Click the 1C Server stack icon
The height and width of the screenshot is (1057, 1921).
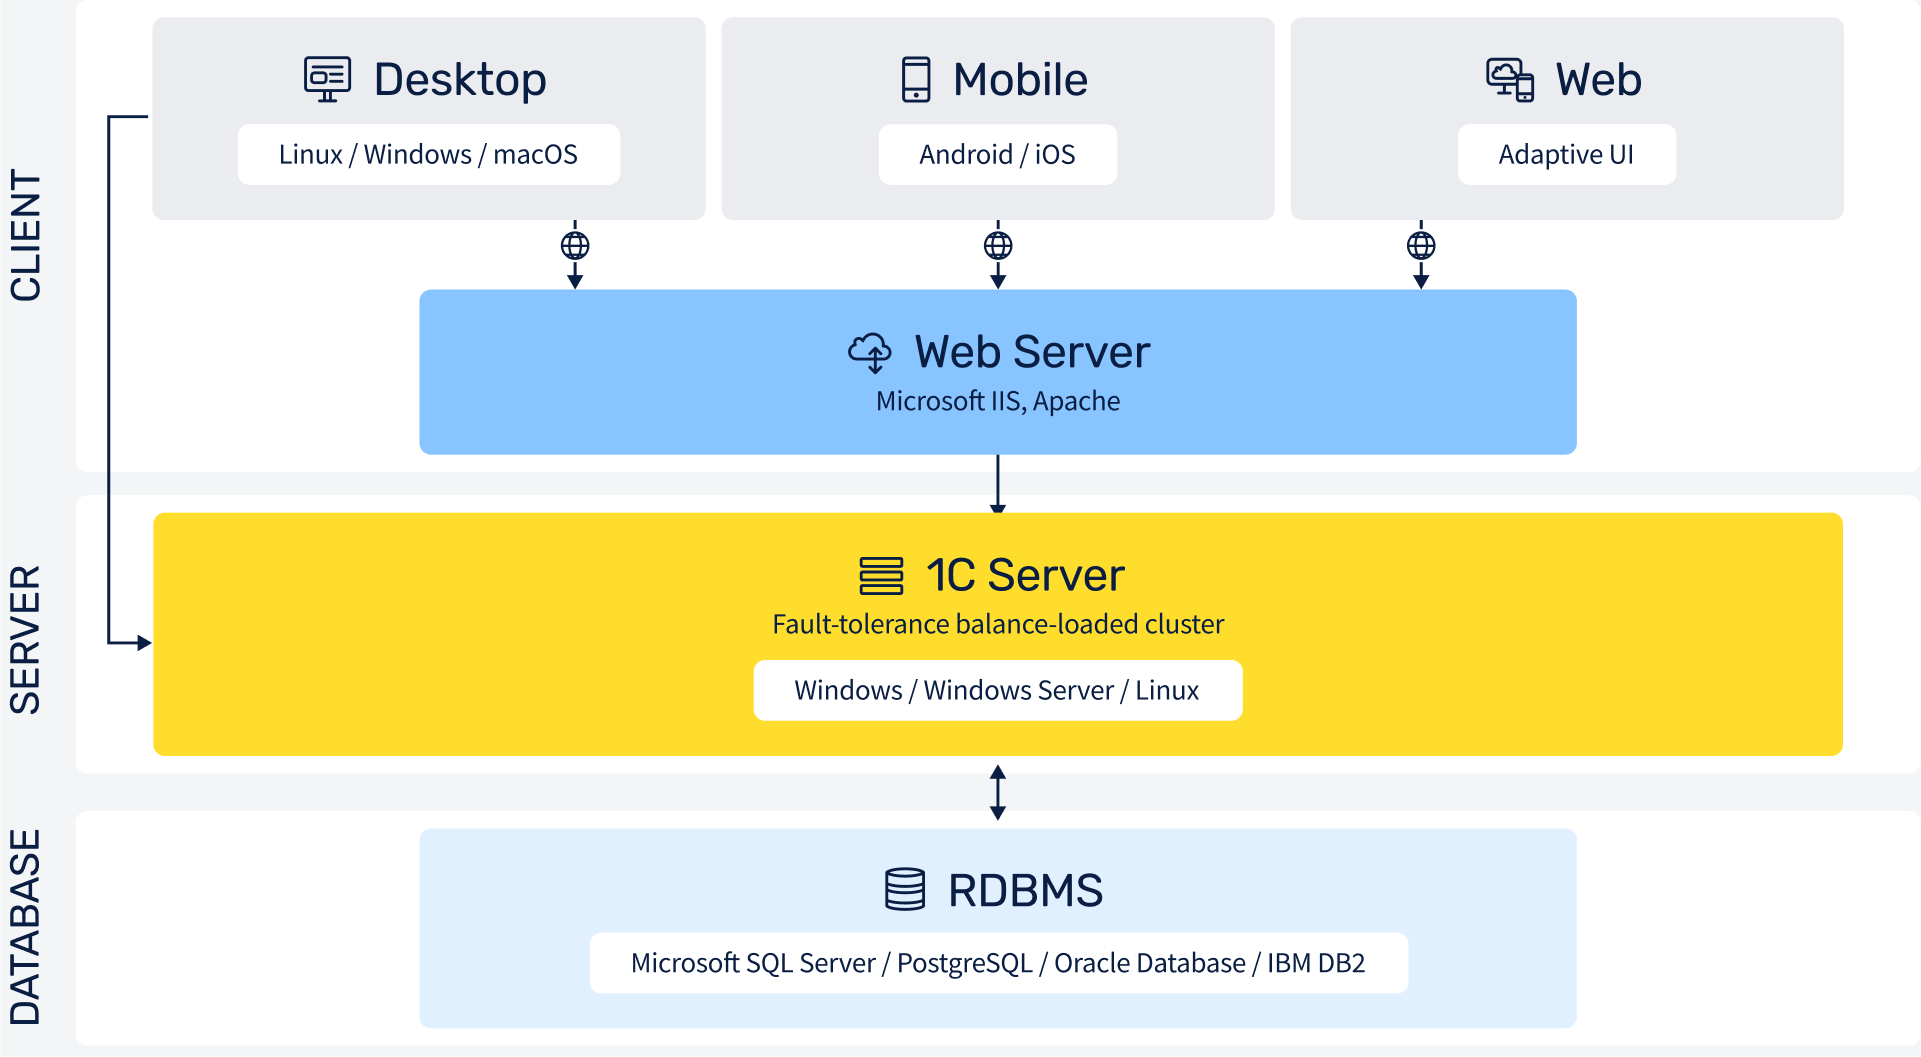(x=881, y=576)
